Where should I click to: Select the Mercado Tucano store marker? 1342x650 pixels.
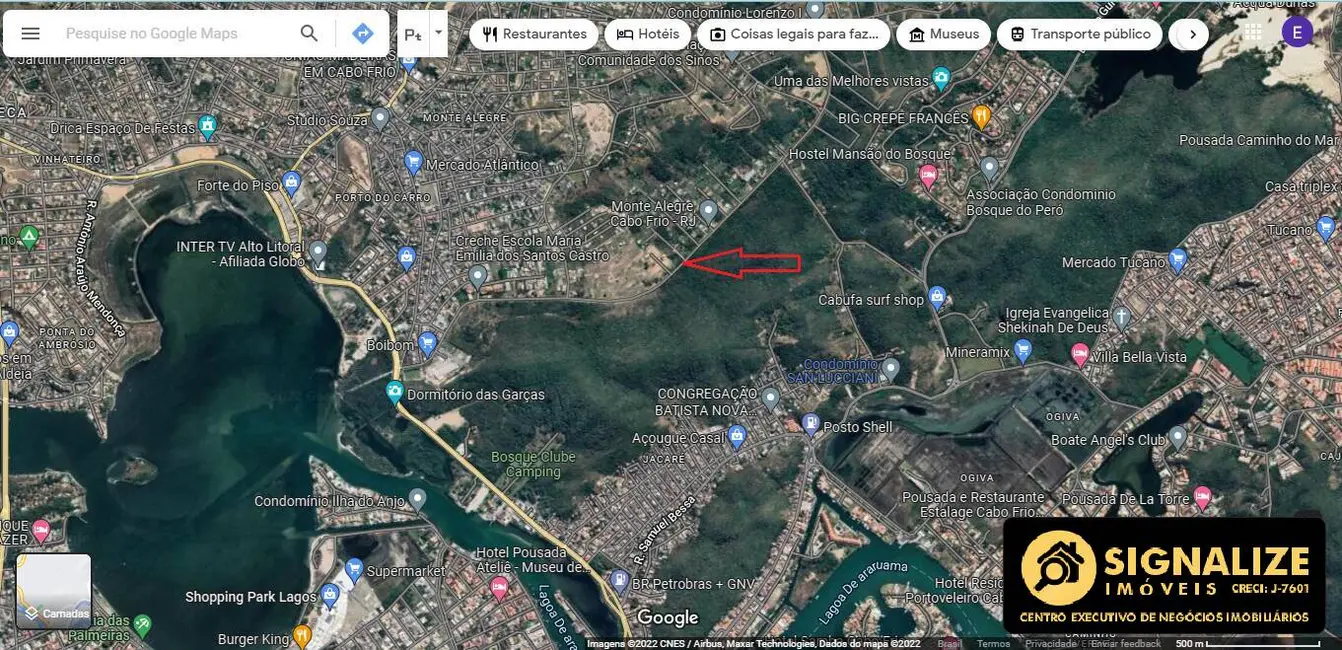(1179, 258)
